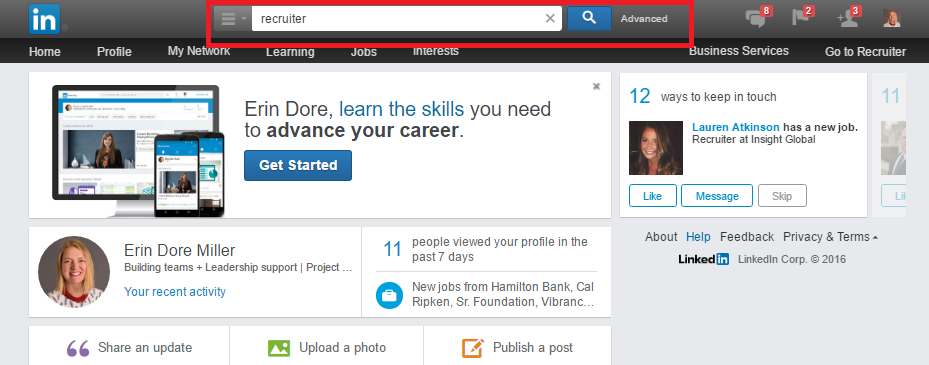View the 11 people who viewed your profile
The image size is (929, 365).
[486, 249]
